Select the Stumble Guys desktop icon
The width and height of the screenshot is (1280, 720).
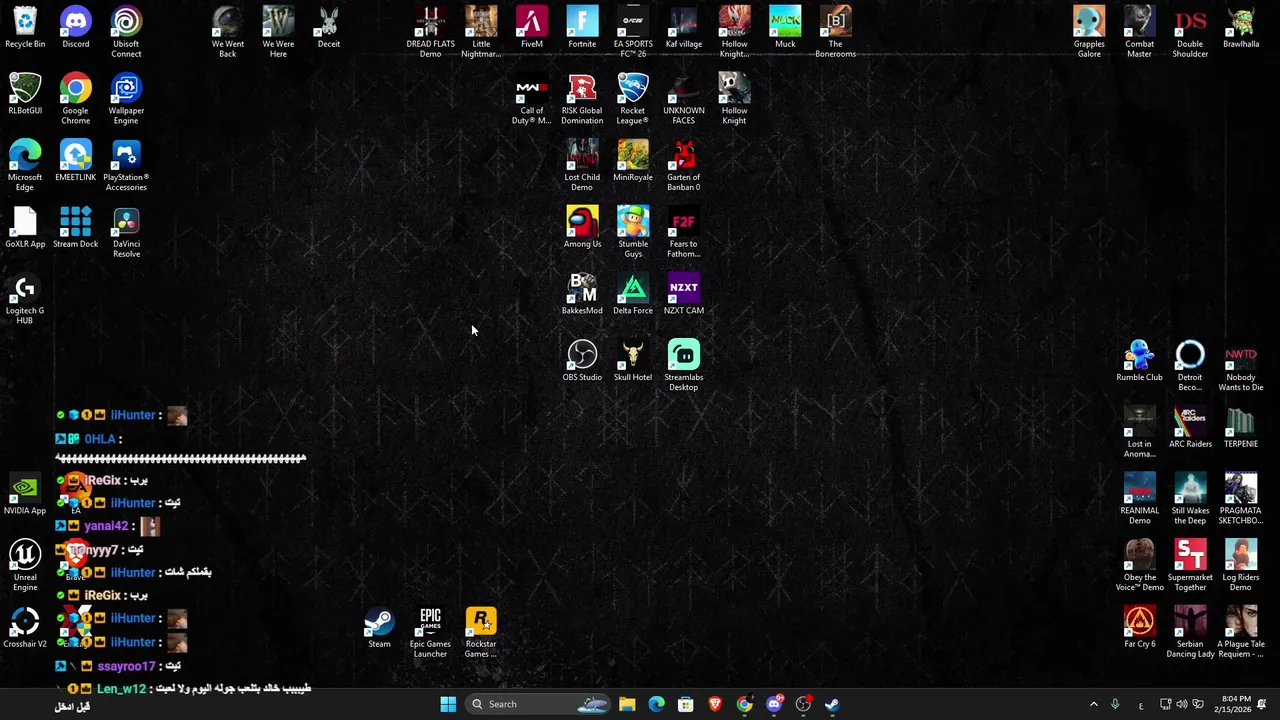pos(633,232)
